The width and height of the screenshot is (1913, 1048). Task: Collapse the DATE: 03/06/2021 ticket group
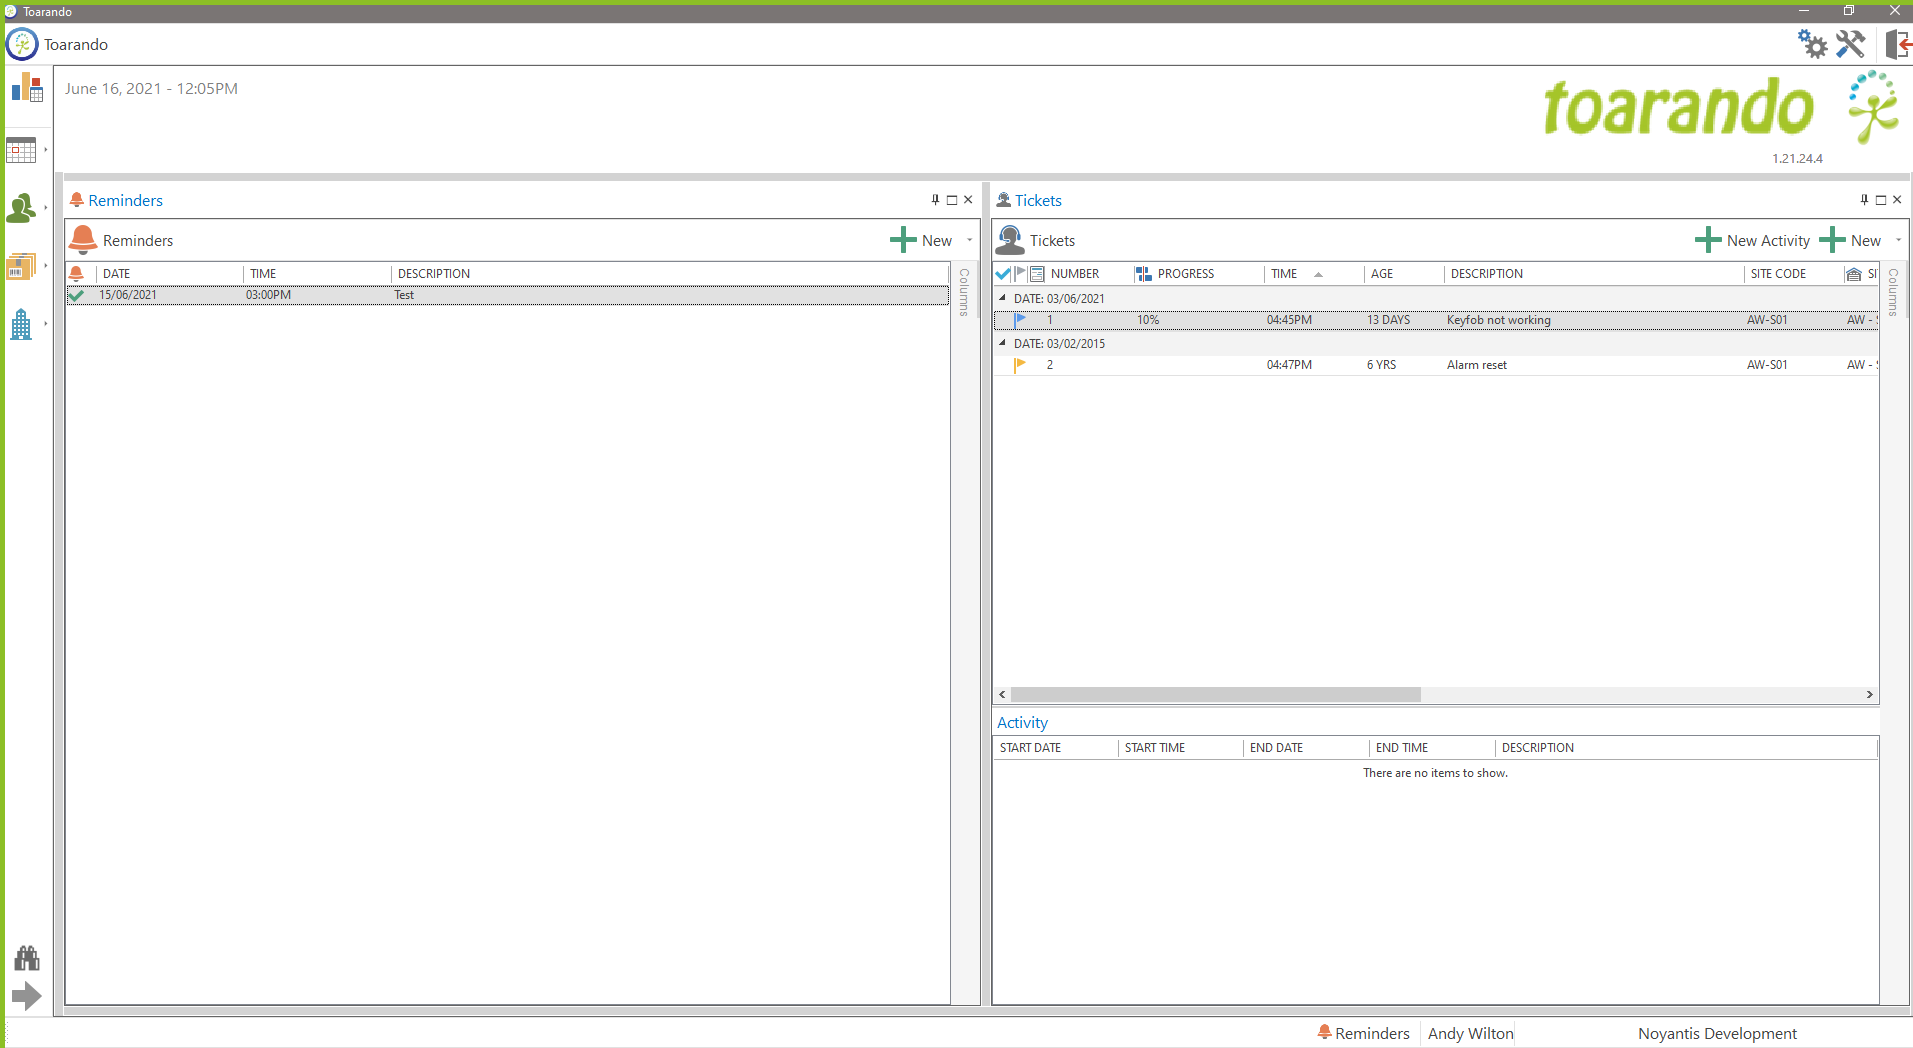click(1003, 298)
